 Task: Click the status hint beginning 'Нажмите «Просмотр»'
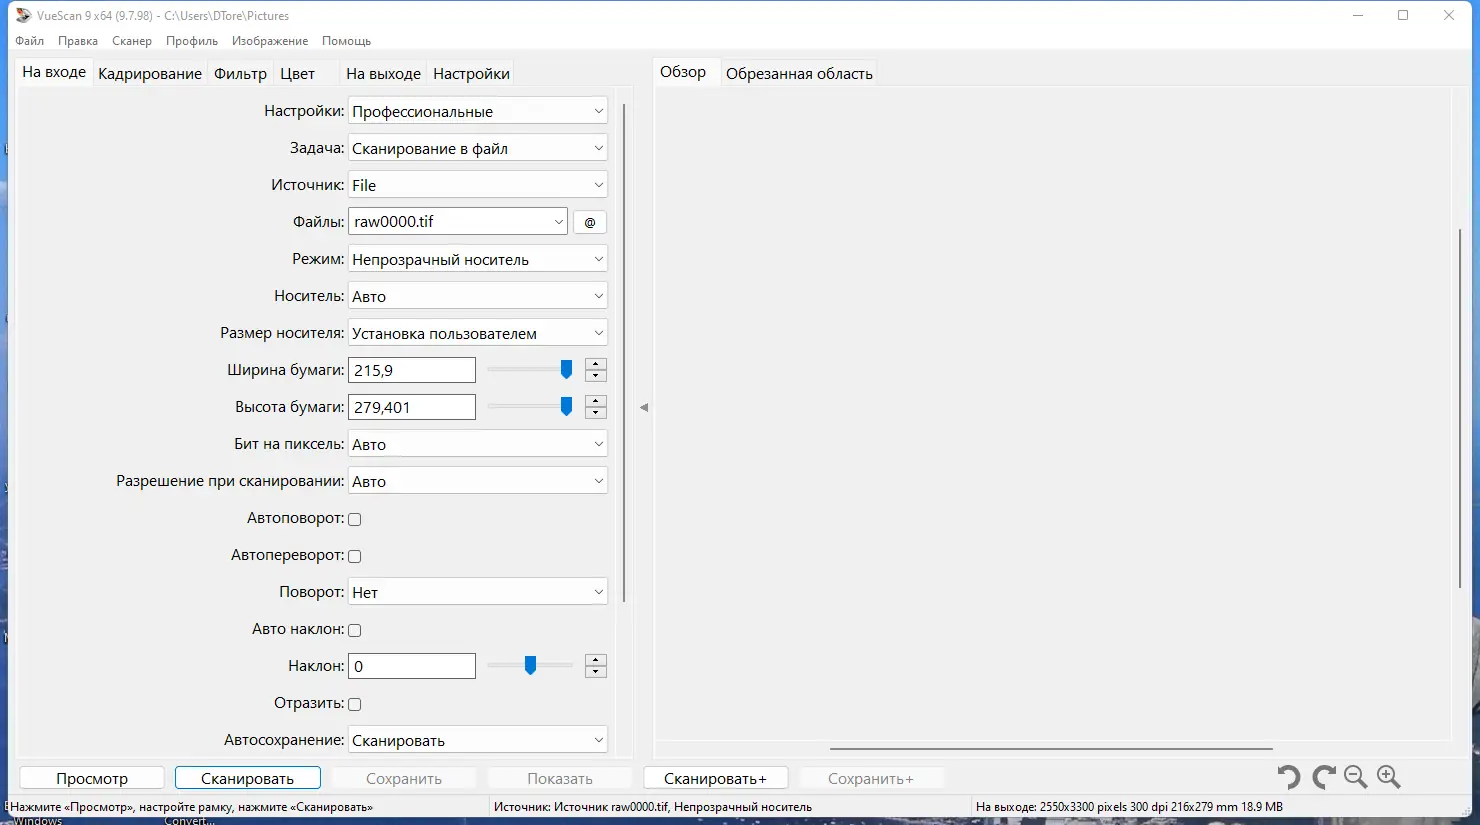point(191,807)
